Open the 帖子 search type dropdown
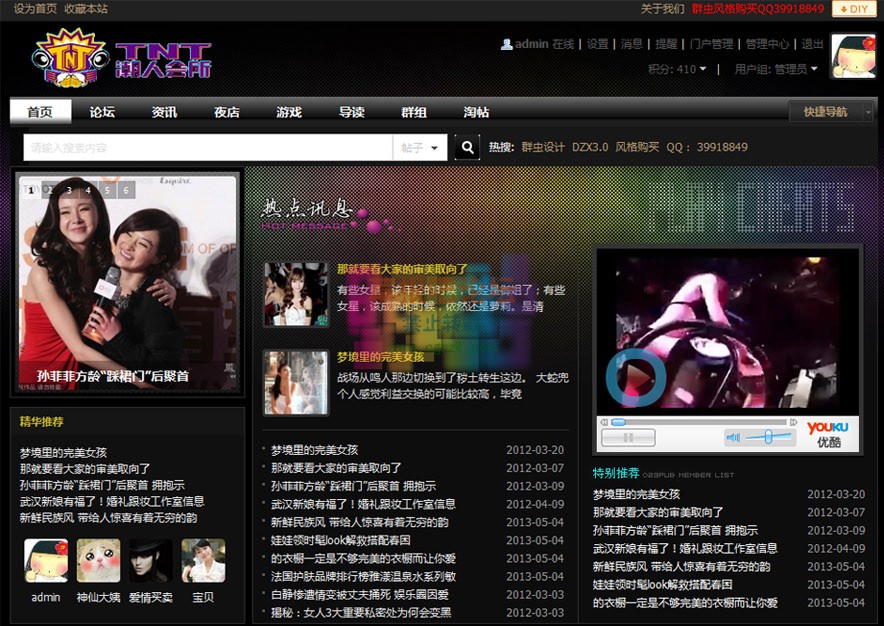The image size is (884, 626). 421,148
